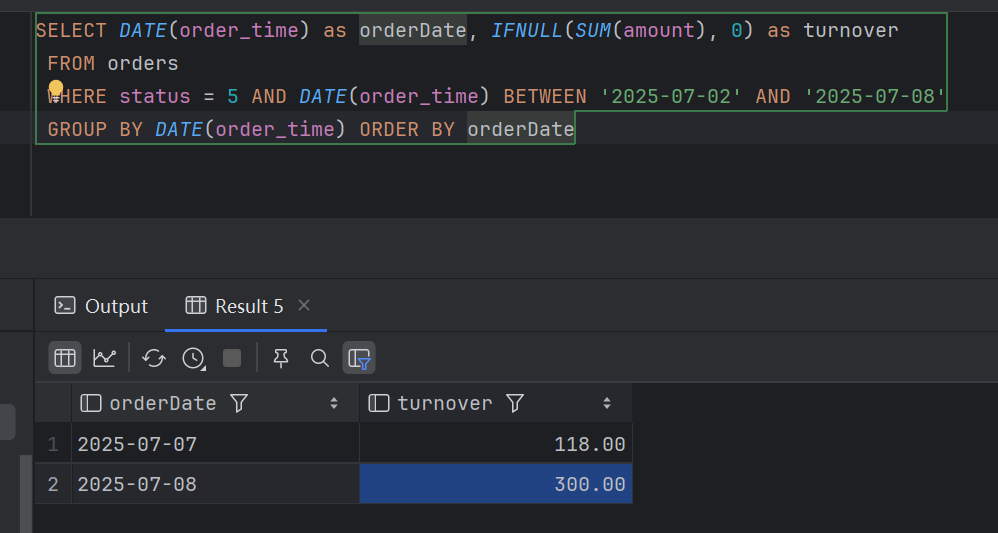Click the GROUP BY keyword
The image size is (998, 533).
pos(95,130)
